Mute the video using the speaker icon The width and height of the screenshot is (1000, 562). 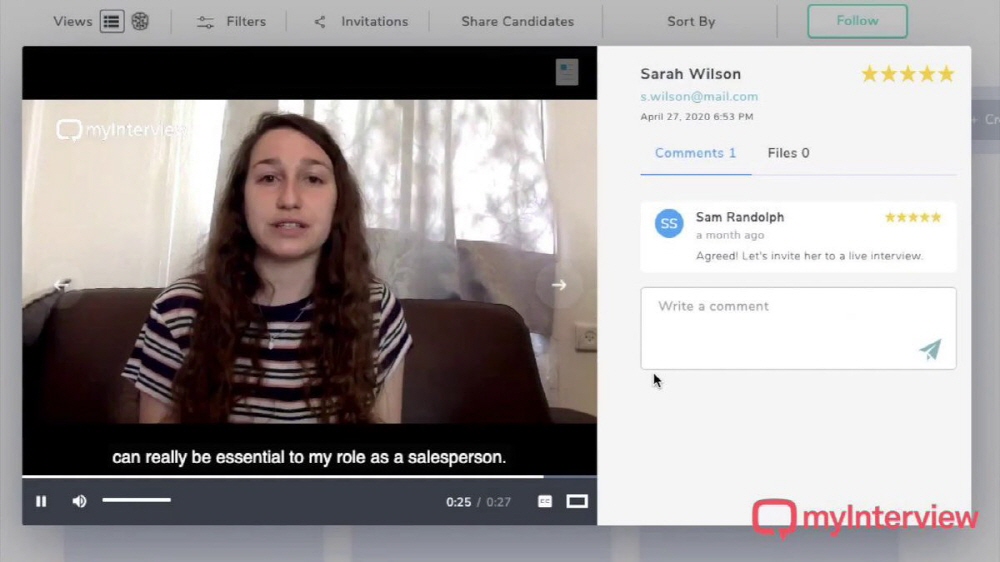(x=79, y=501)
